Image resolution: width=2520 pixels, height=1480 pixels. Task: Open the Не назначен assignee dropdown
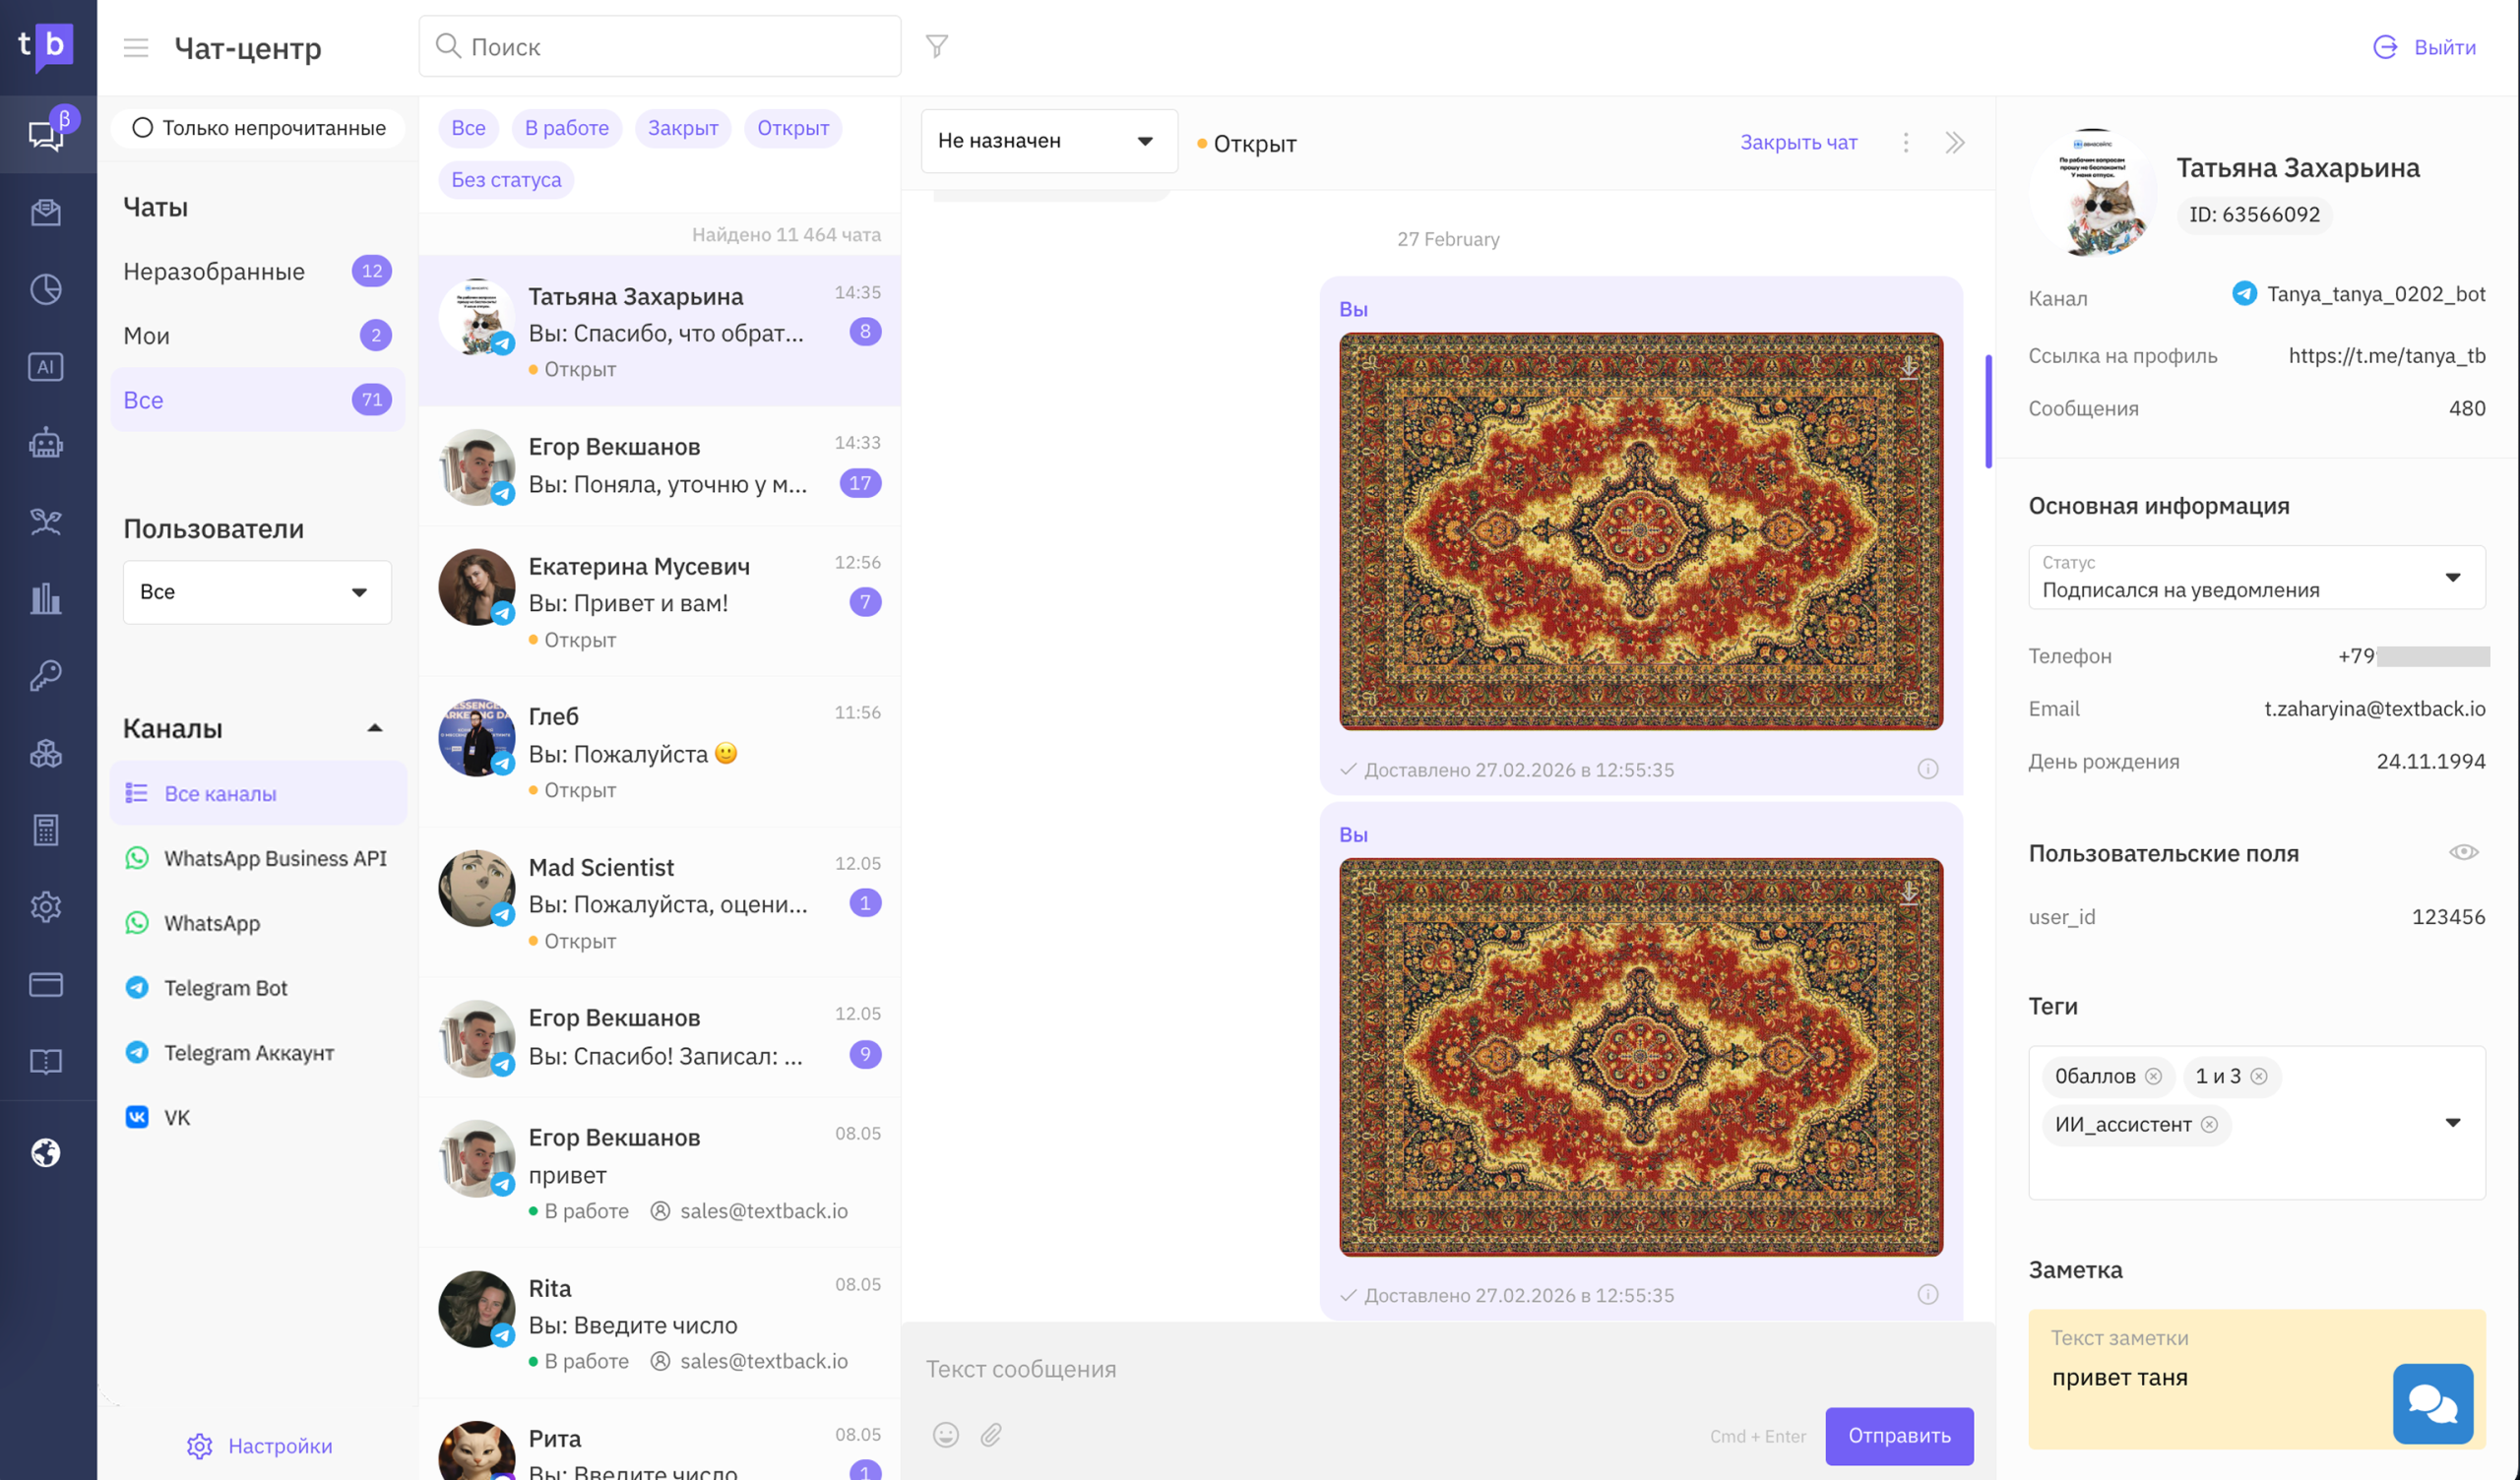click(1048, 141)
